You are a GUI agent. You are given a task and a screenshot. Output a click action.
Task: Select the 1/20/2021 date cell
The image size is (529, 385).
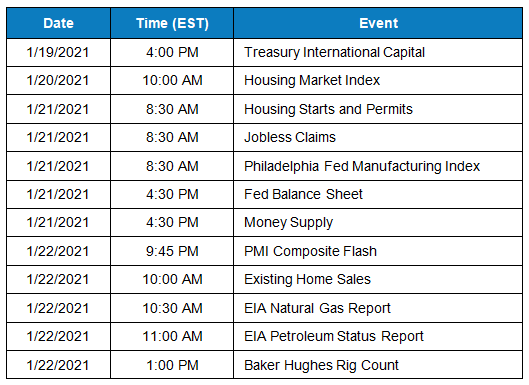point(58,81)
